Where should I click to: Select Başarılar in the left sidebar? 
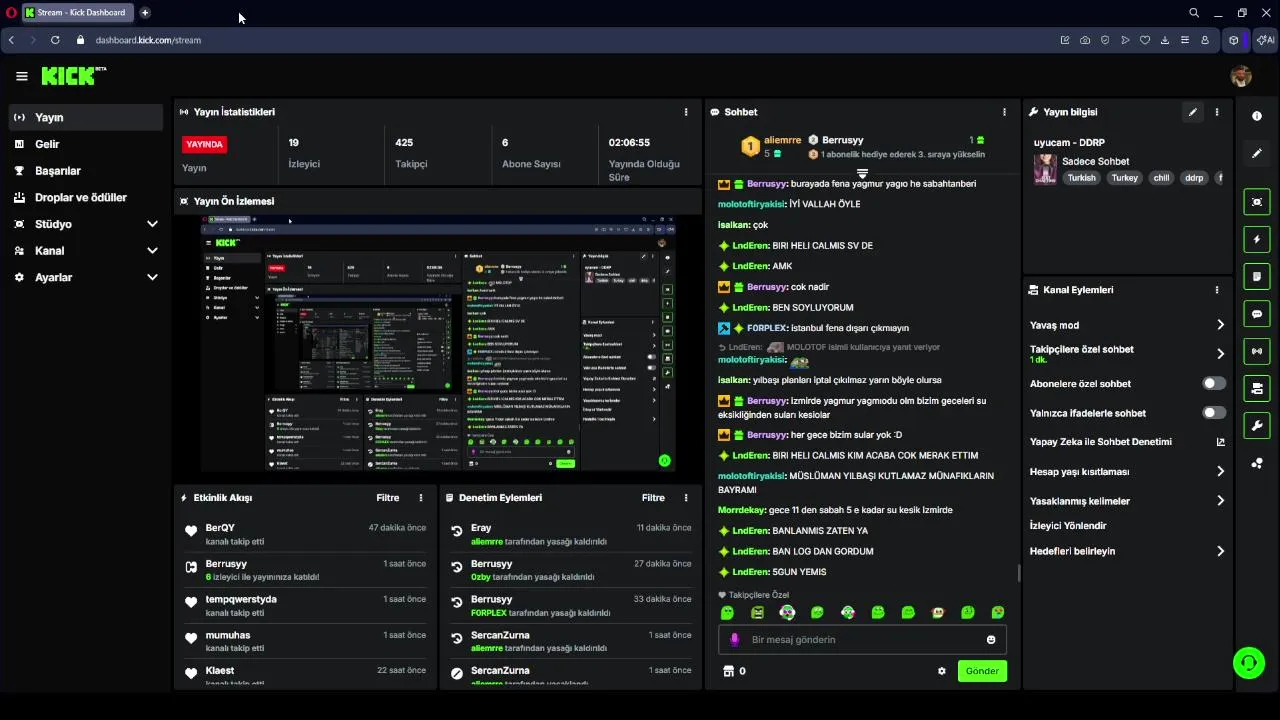point(85,171)
